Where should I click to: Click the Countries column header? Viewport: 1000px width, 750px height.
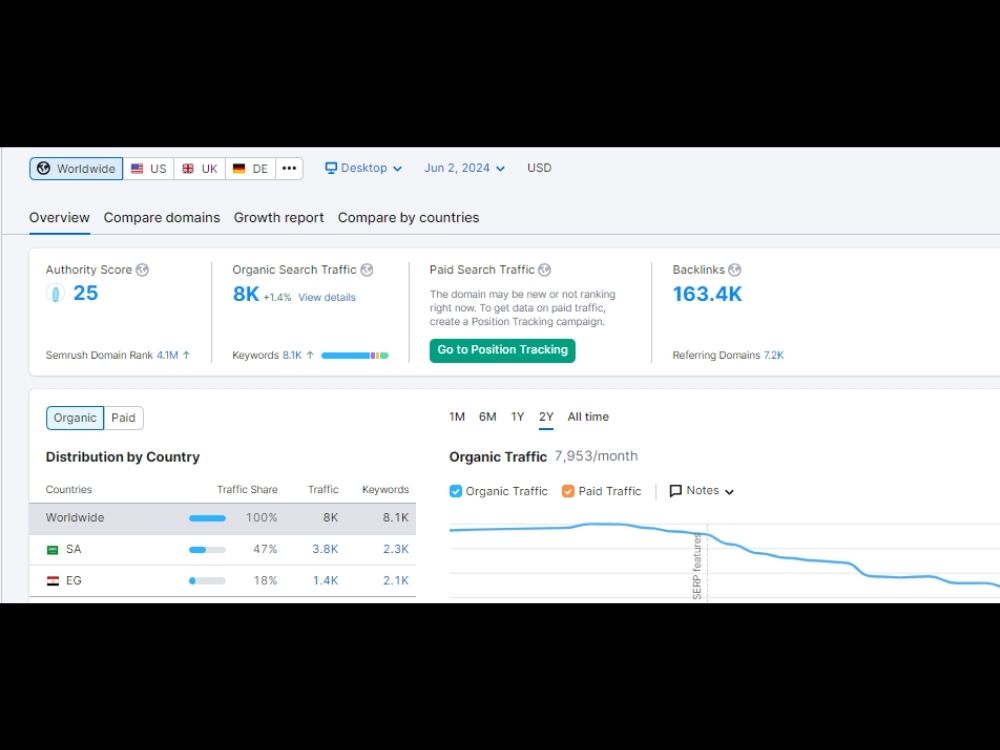(x=69, y=490)
